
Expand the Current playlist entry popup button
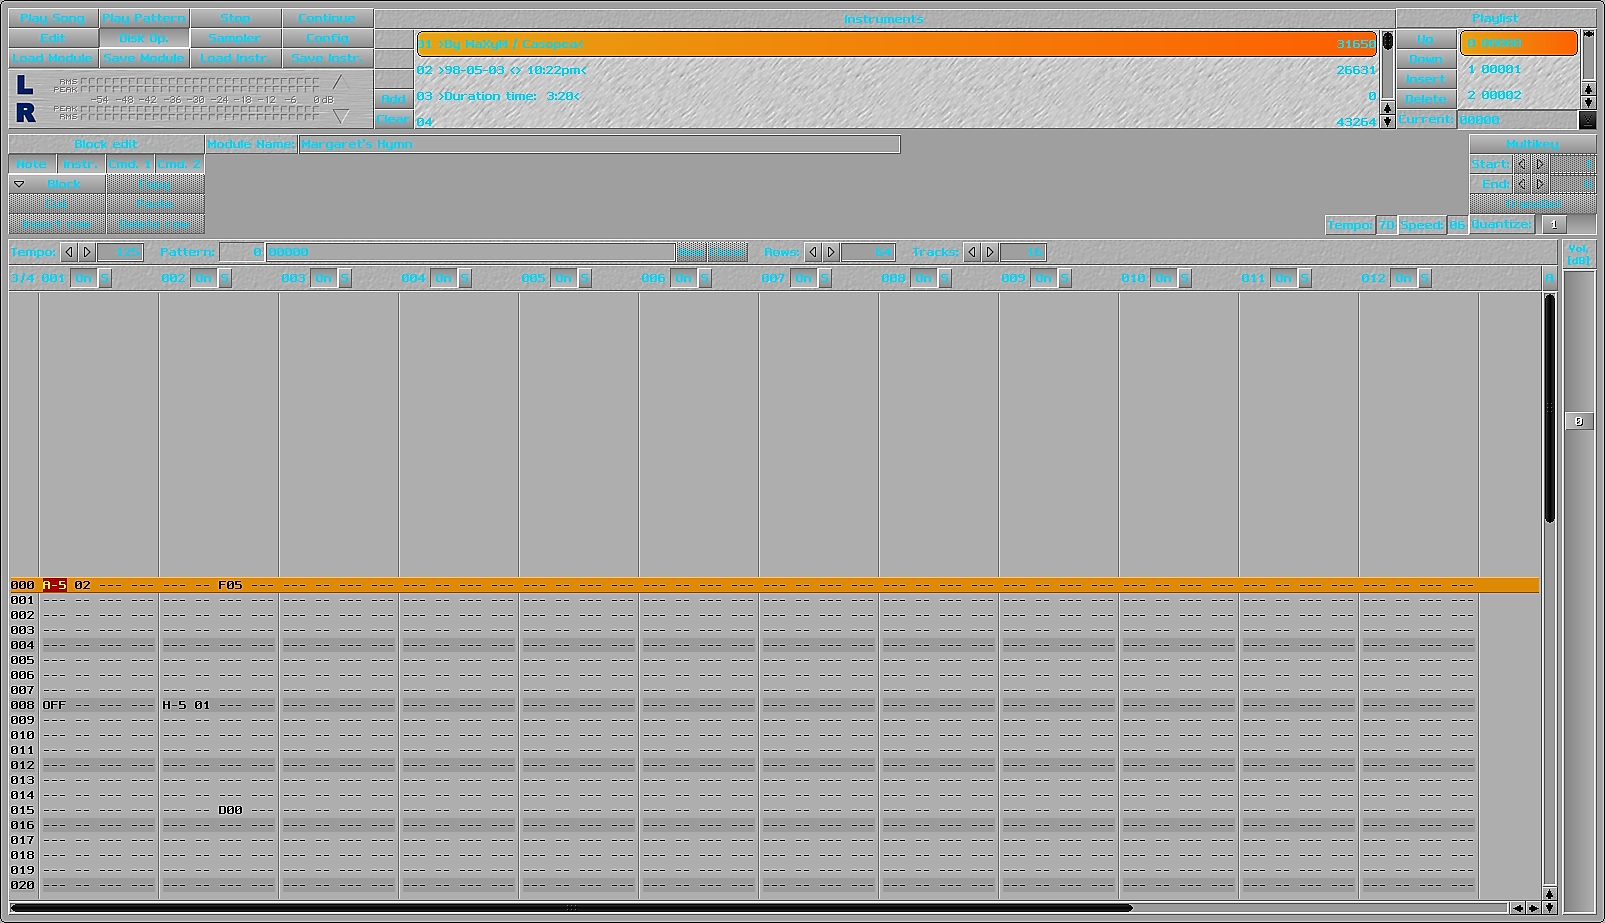(1587, 120)
